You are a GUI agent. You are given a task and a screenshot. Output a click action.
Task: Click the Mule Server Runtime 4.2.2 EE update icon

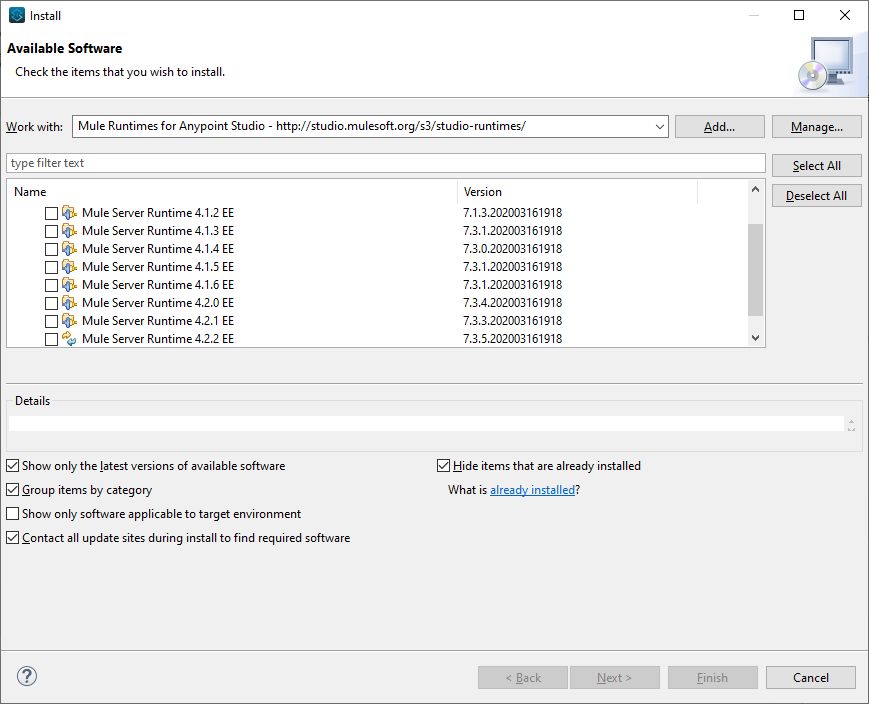(69, 339)
